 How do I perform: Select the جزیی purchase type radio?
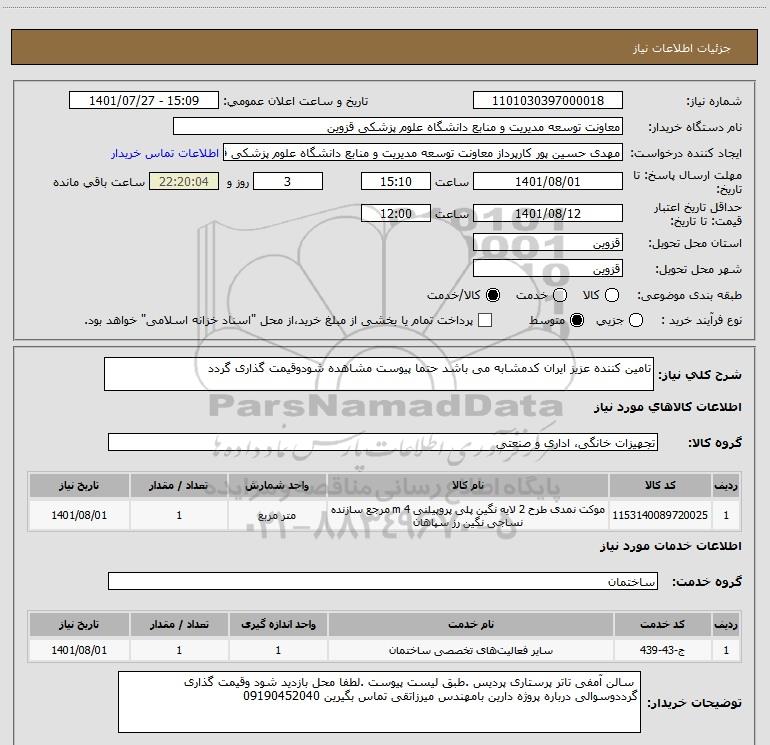coord(636,321)
